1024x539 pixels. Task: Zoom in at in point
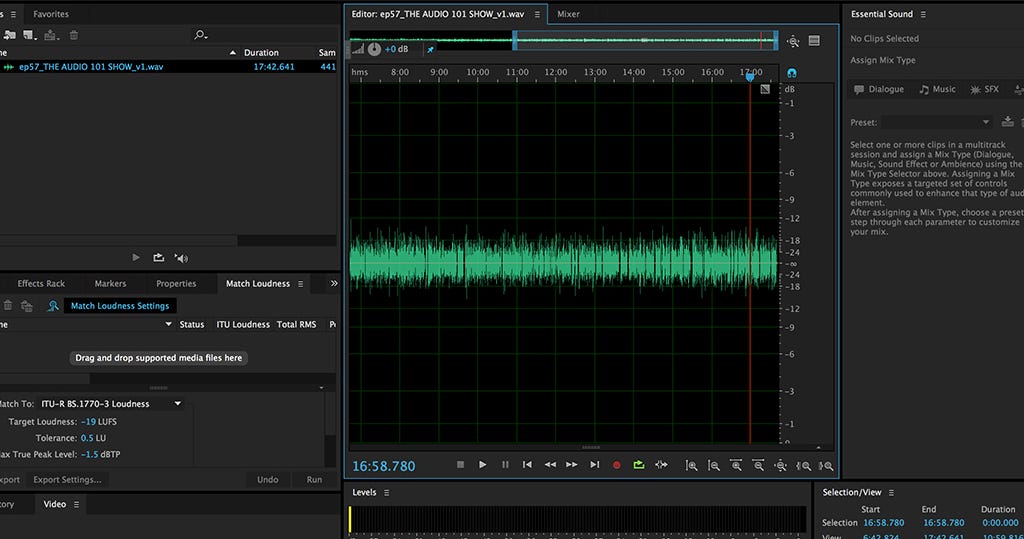[x=803, y=465]
